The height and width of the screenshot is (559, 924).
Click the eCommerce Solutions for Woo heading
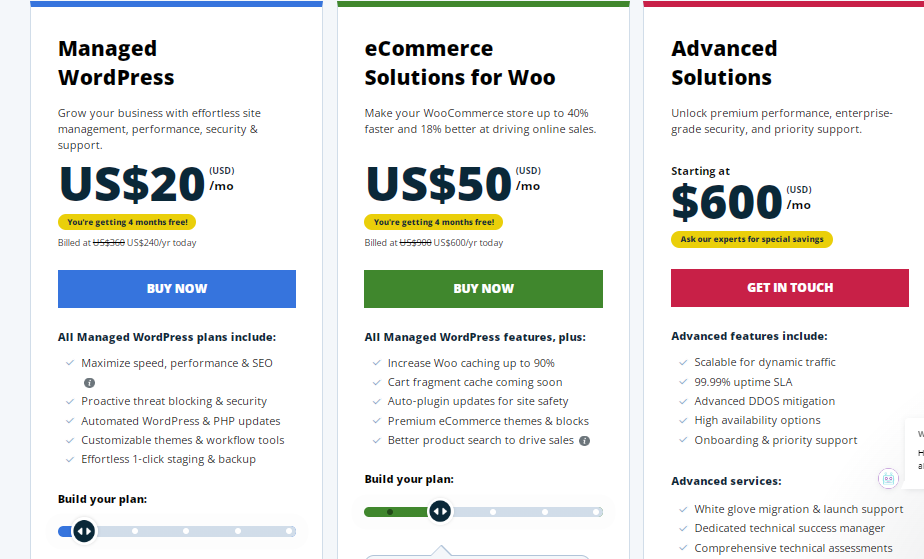tap(459, 63)
